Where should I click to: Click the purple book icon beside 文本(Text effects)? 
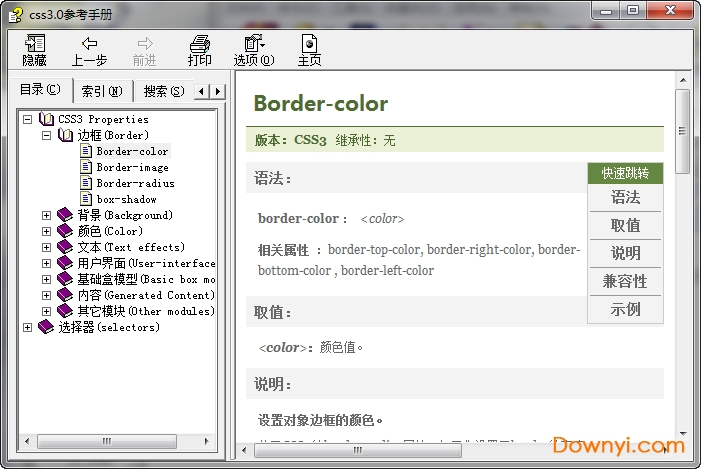click(x=65, y=247)
